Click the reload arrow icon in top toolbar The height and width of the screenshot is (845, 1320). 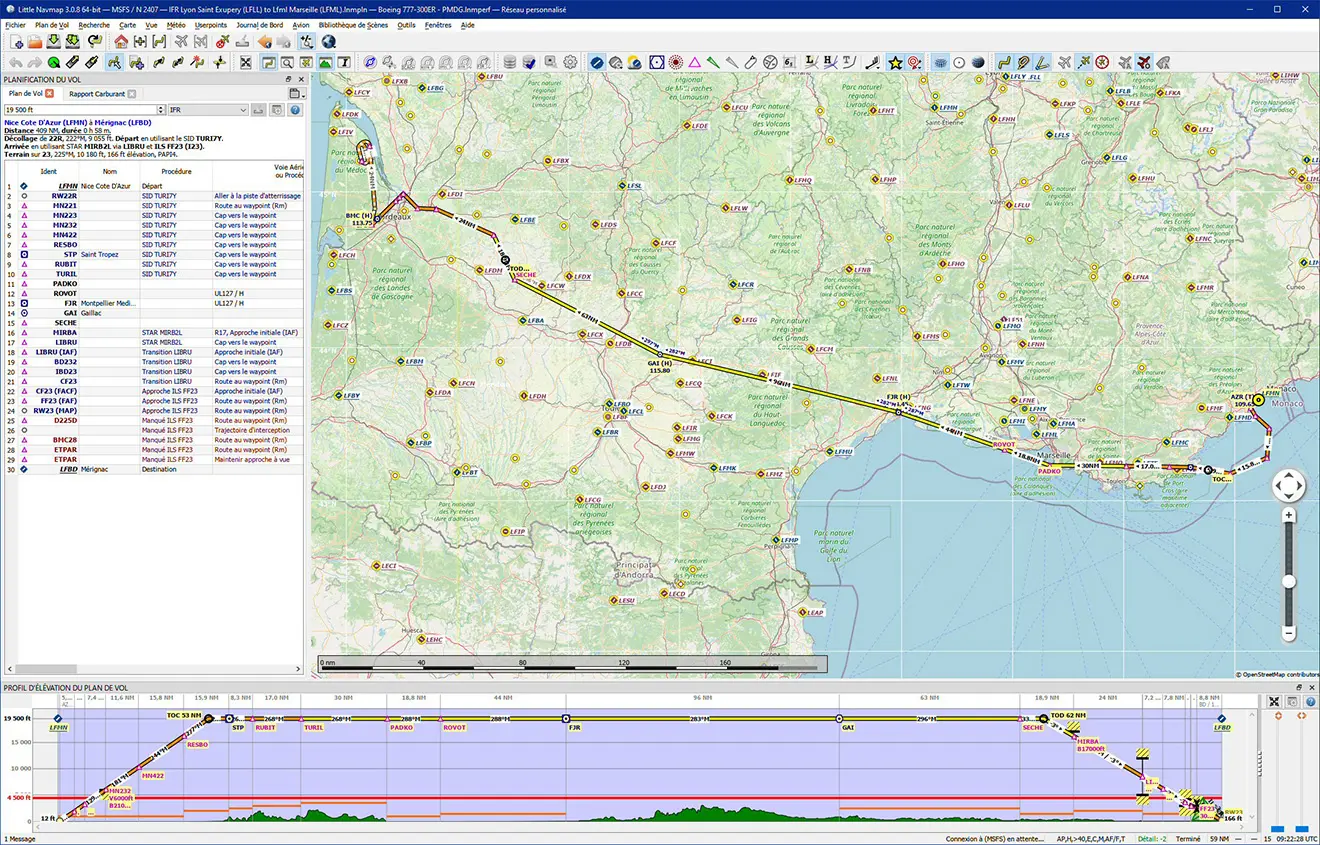94,41
